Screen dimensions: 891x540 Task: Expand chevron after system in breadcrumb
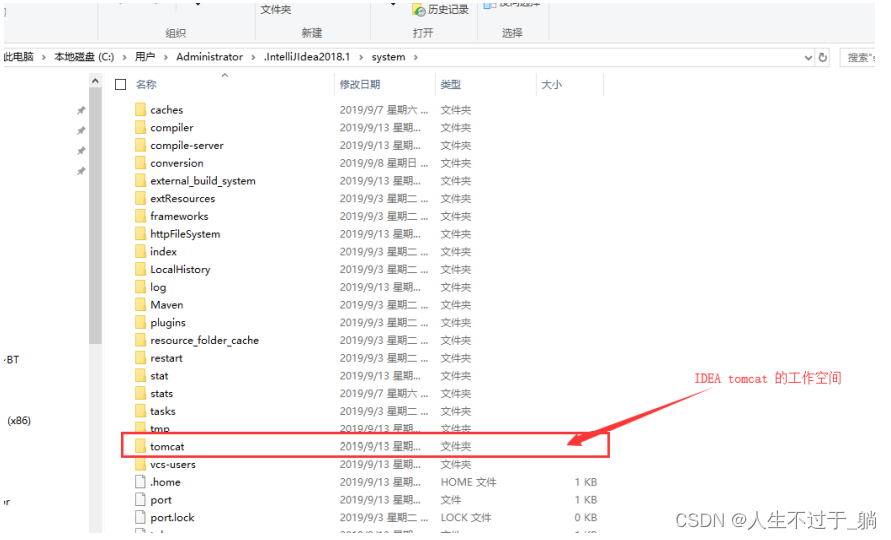[416, 57]
